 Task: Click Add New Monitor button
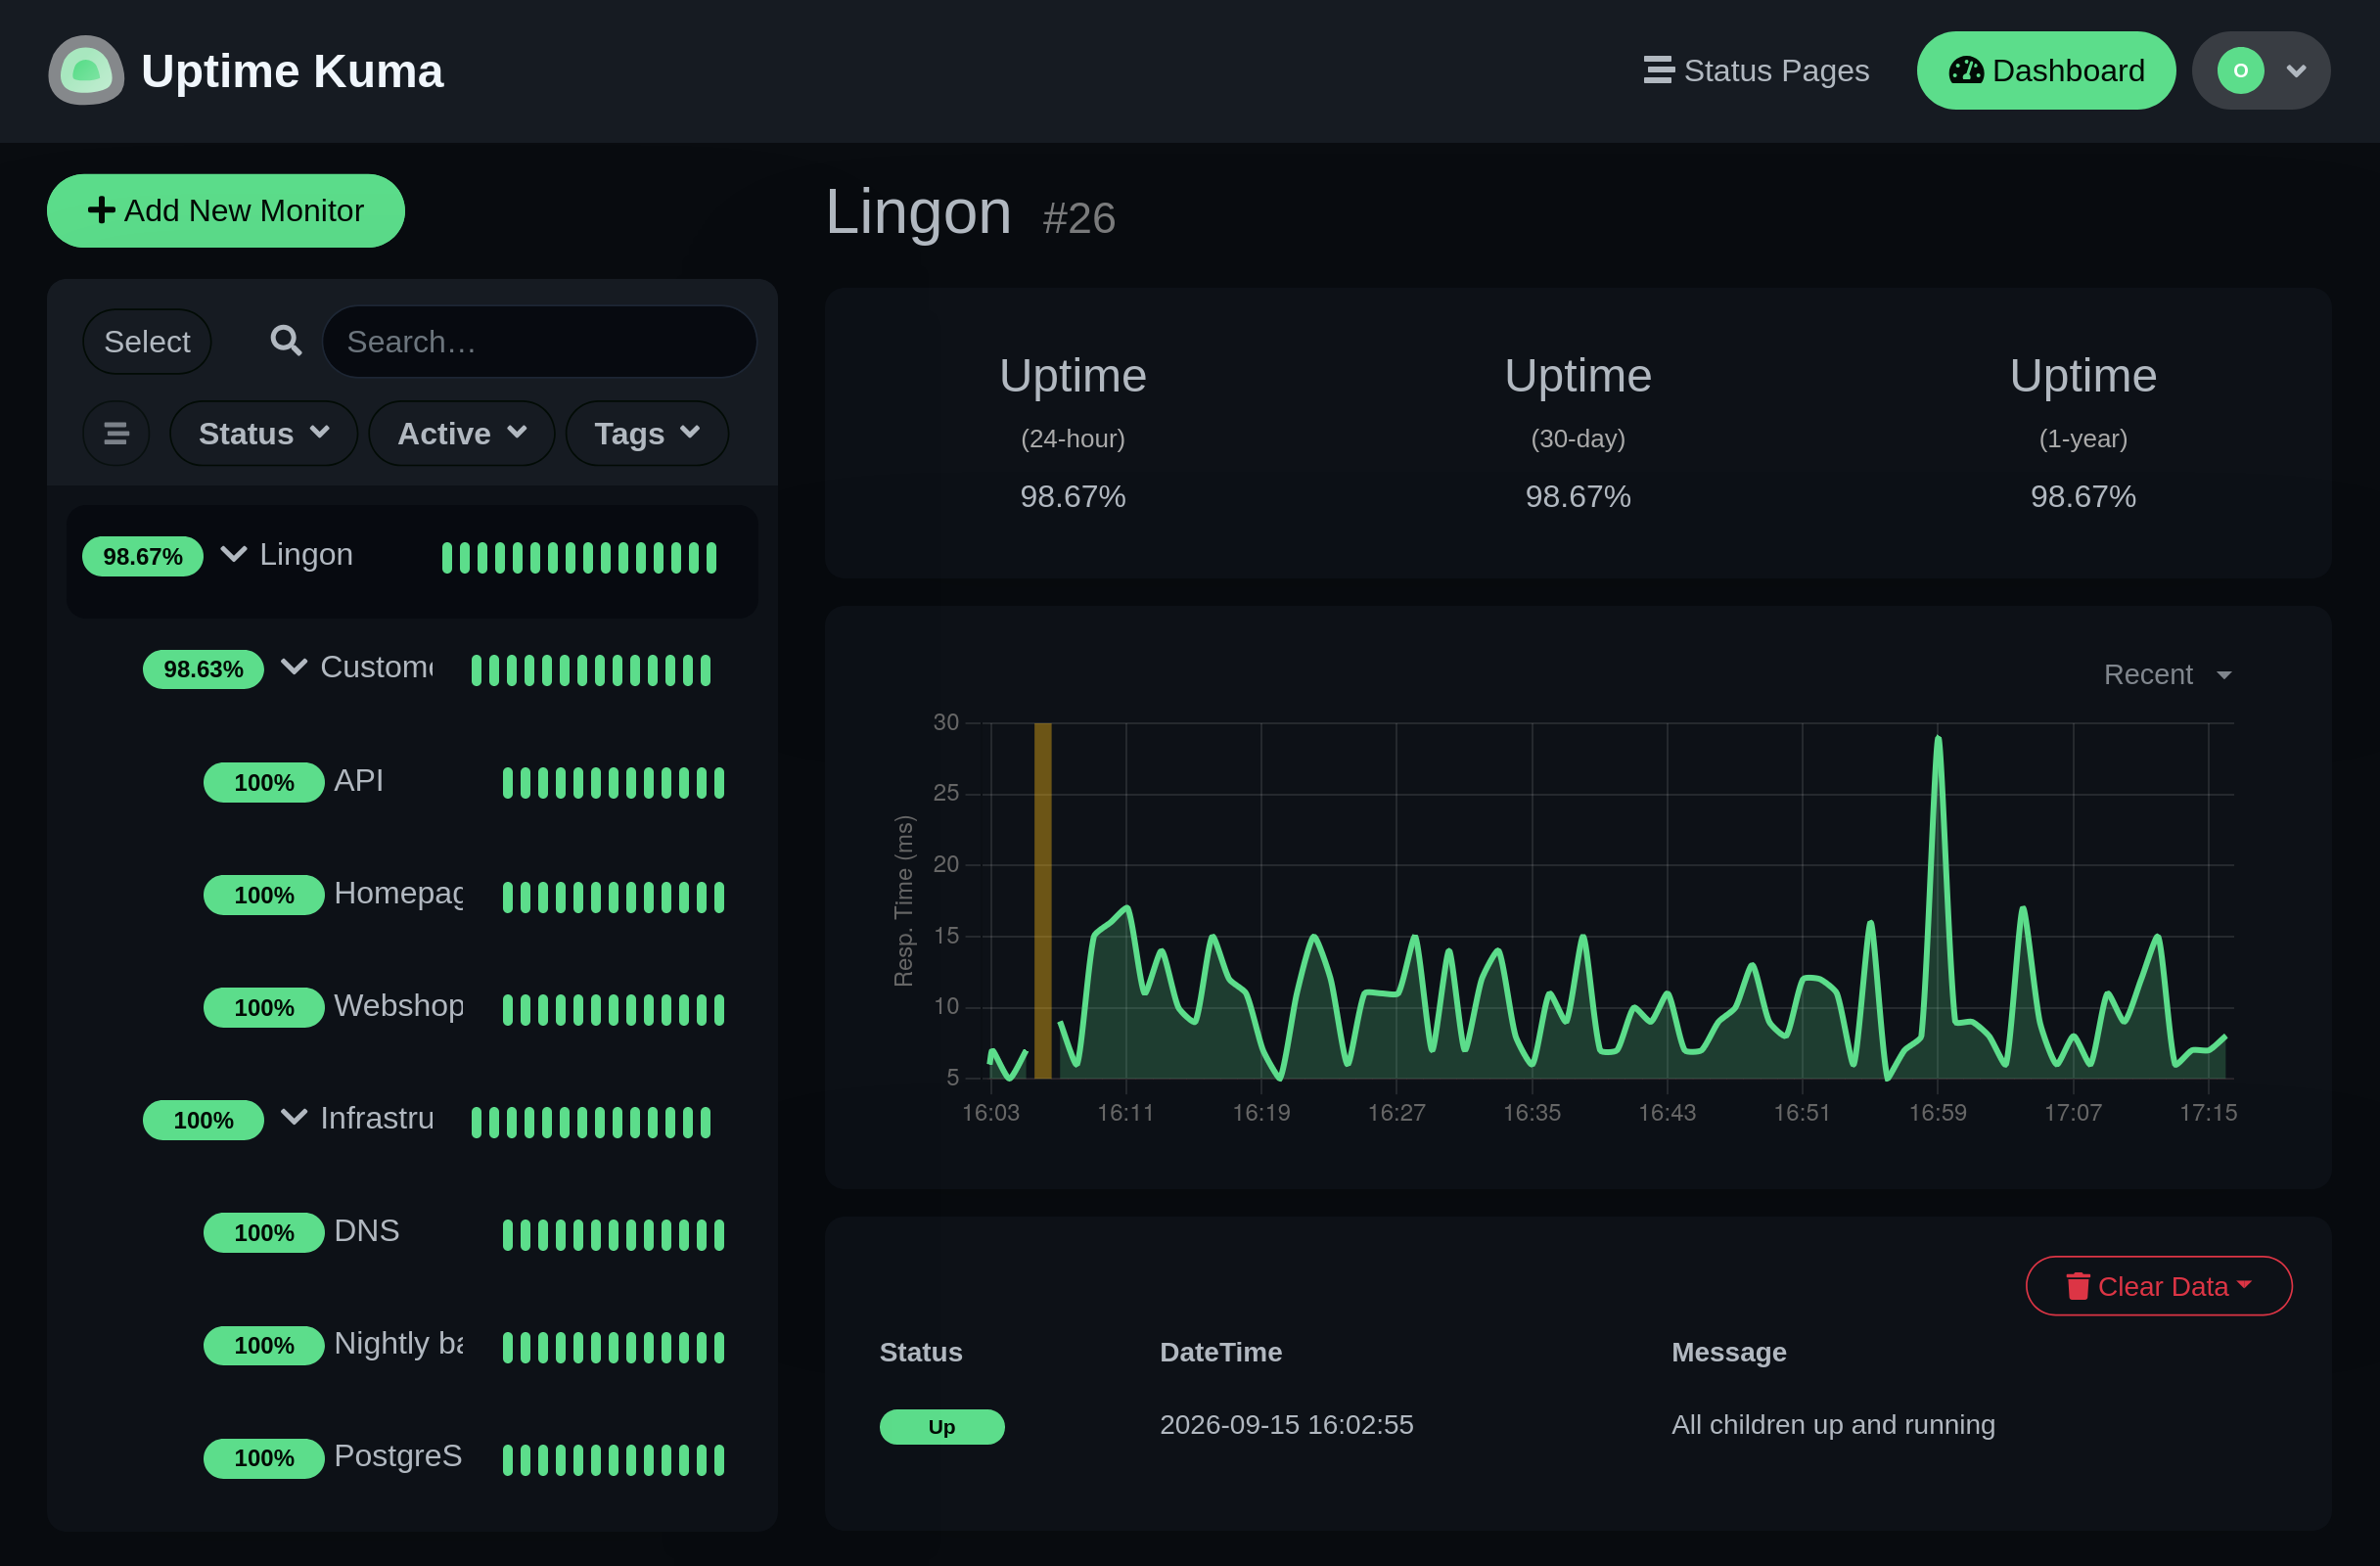pos(225,210)
